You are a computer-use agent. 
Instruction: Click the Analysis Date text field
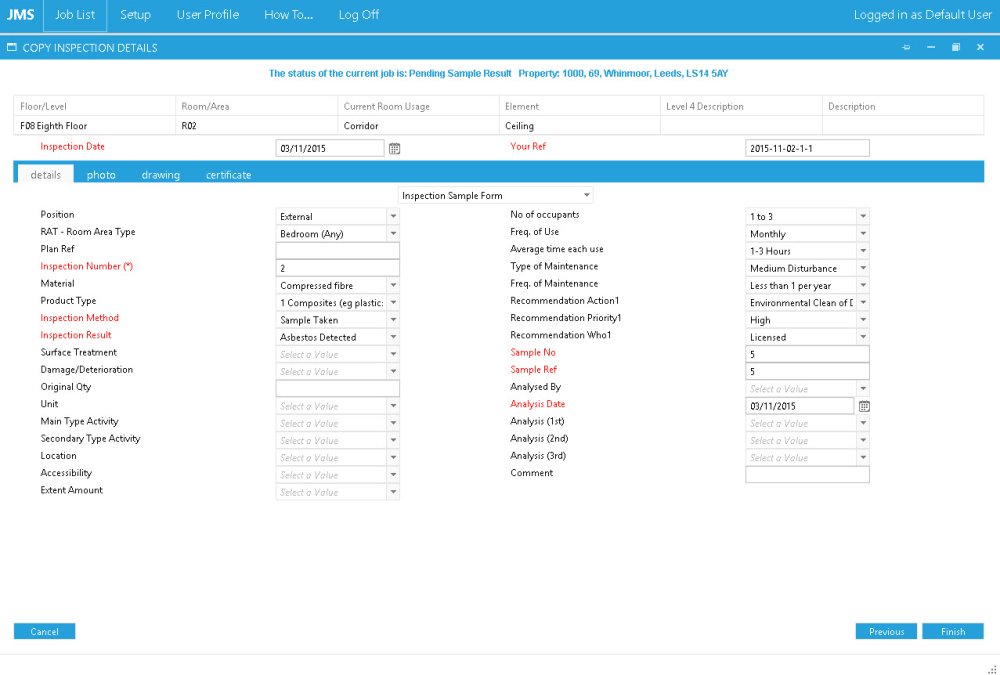tap(800, 406)
